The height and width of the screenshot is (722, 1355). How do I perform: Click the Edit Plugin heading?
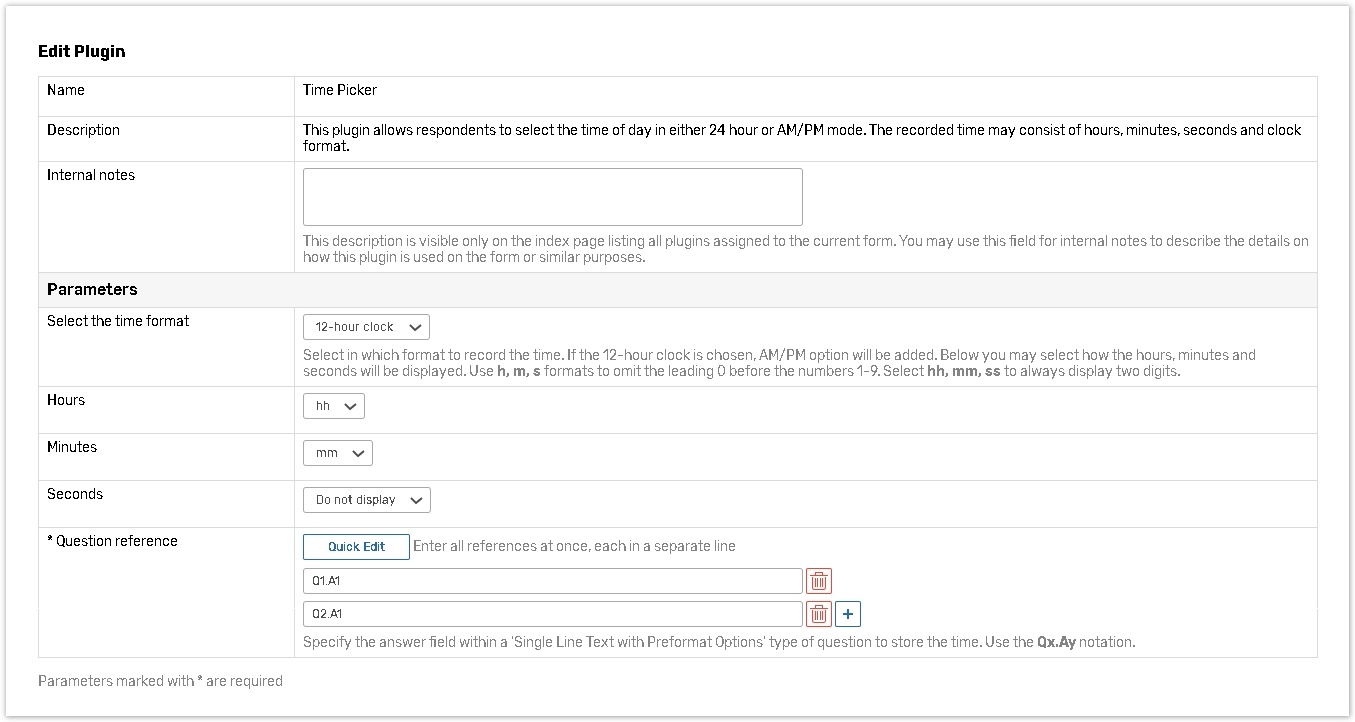click(x=82, y=52)
